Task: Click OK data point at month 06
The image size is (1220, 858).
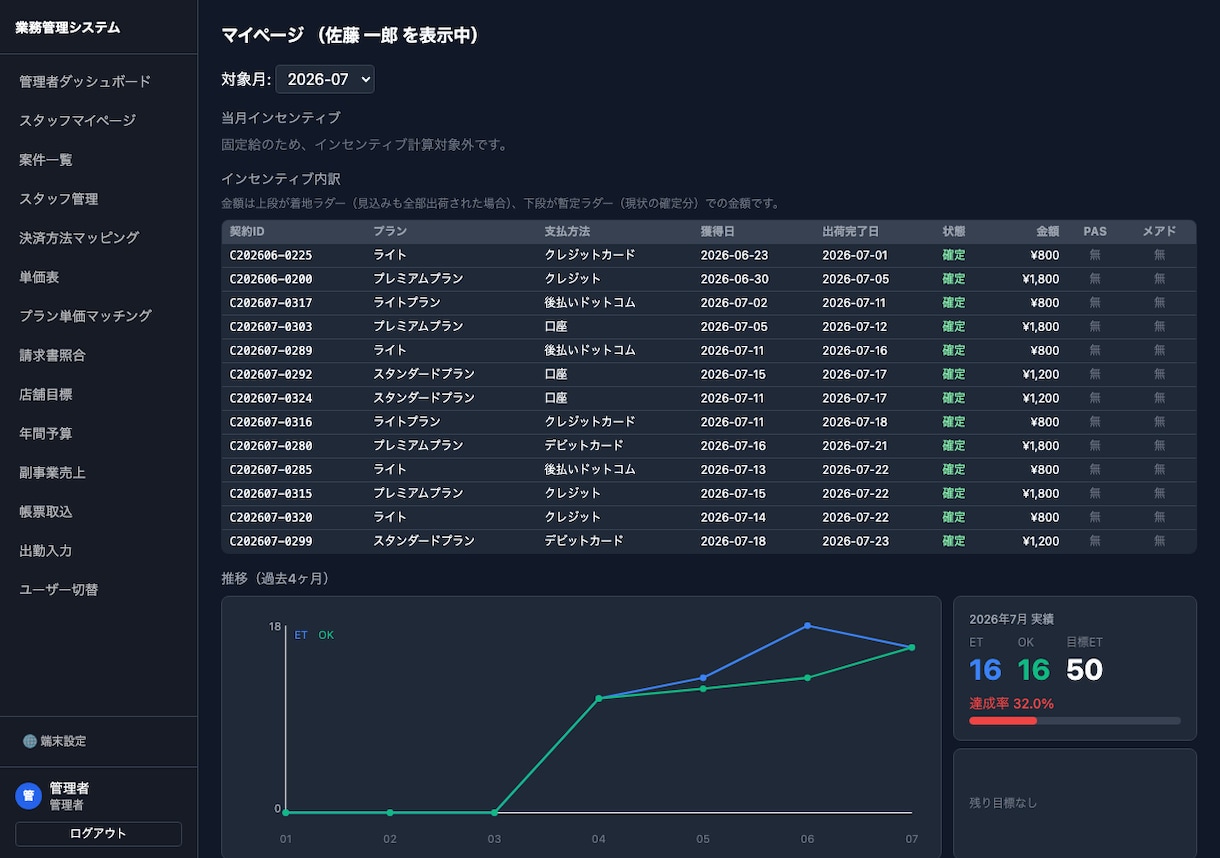Action: coord(807,678)
